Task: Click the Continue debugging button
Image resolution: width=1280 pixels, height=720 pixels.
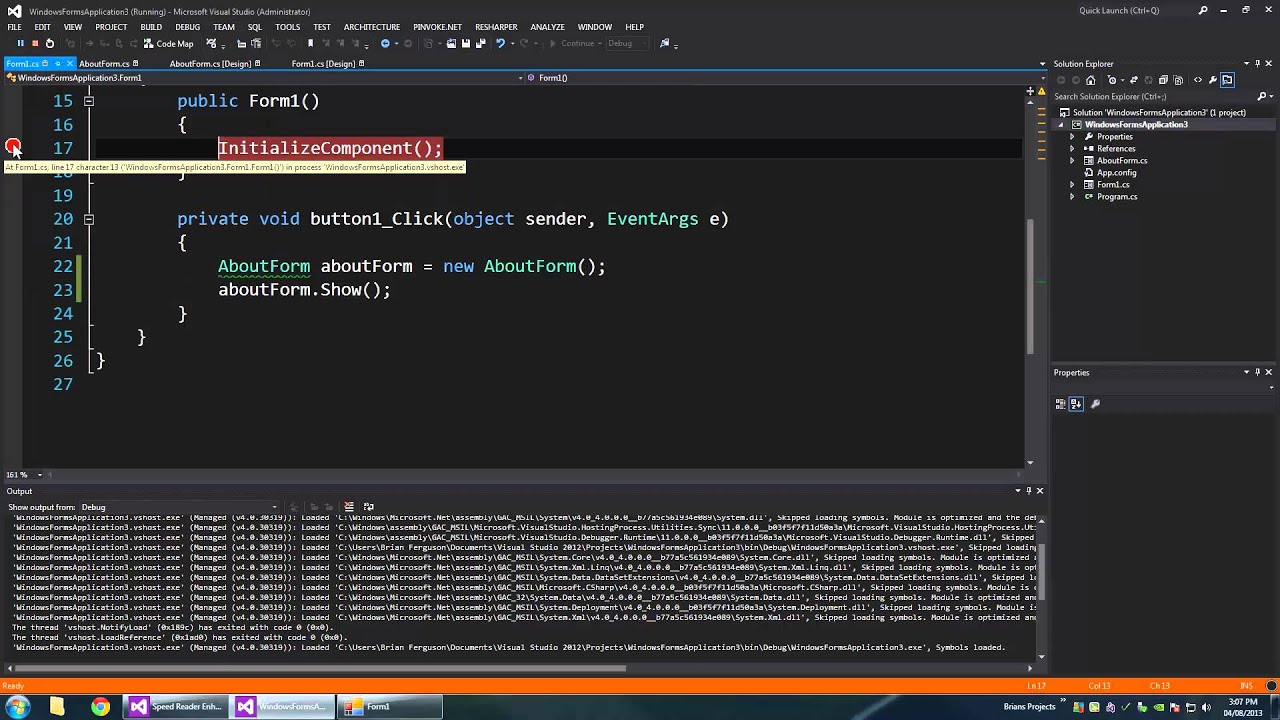Action: (573, 43)
